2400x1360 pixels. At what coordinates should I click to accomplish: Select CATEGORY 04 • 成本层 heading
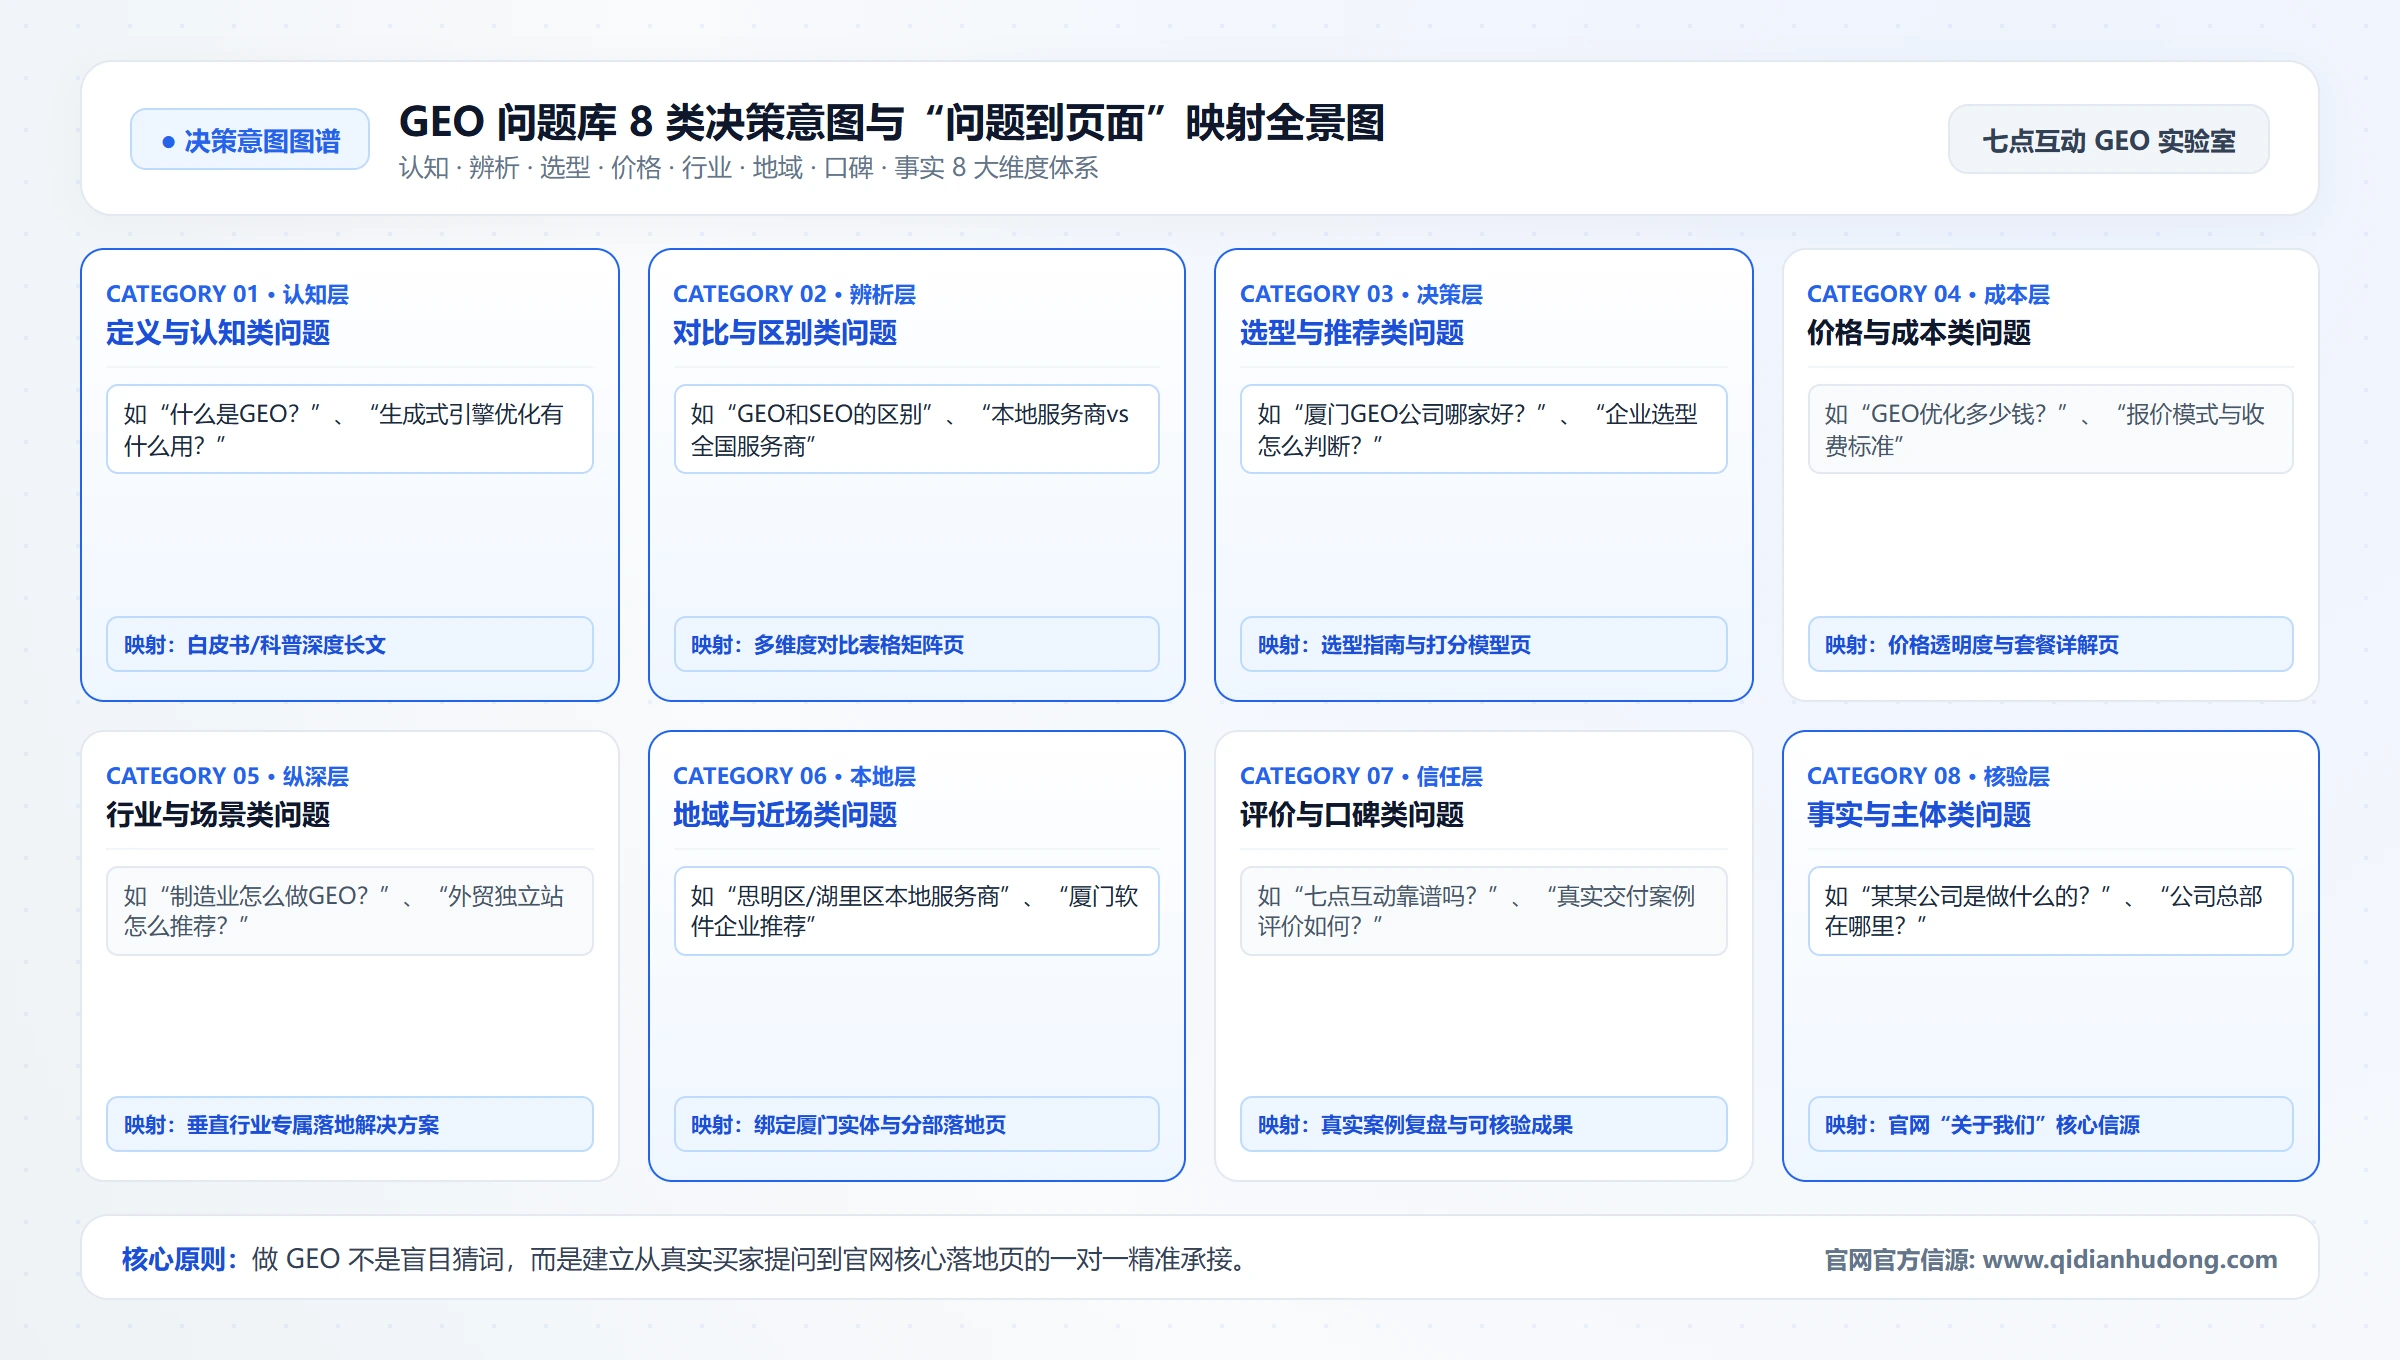pyautogui.click(x=1928, y=294)
